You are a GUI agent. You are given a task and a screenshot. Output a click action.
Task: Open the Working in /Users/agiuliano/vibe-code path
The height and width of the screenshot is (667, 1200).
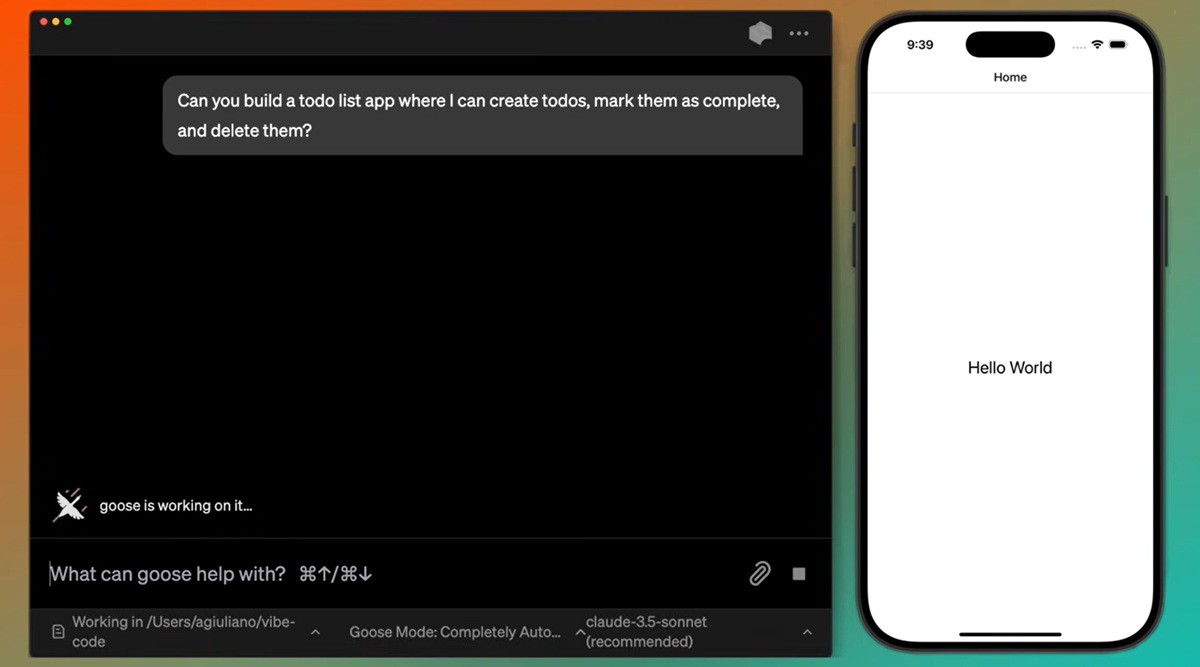click(x=183, y=632)
